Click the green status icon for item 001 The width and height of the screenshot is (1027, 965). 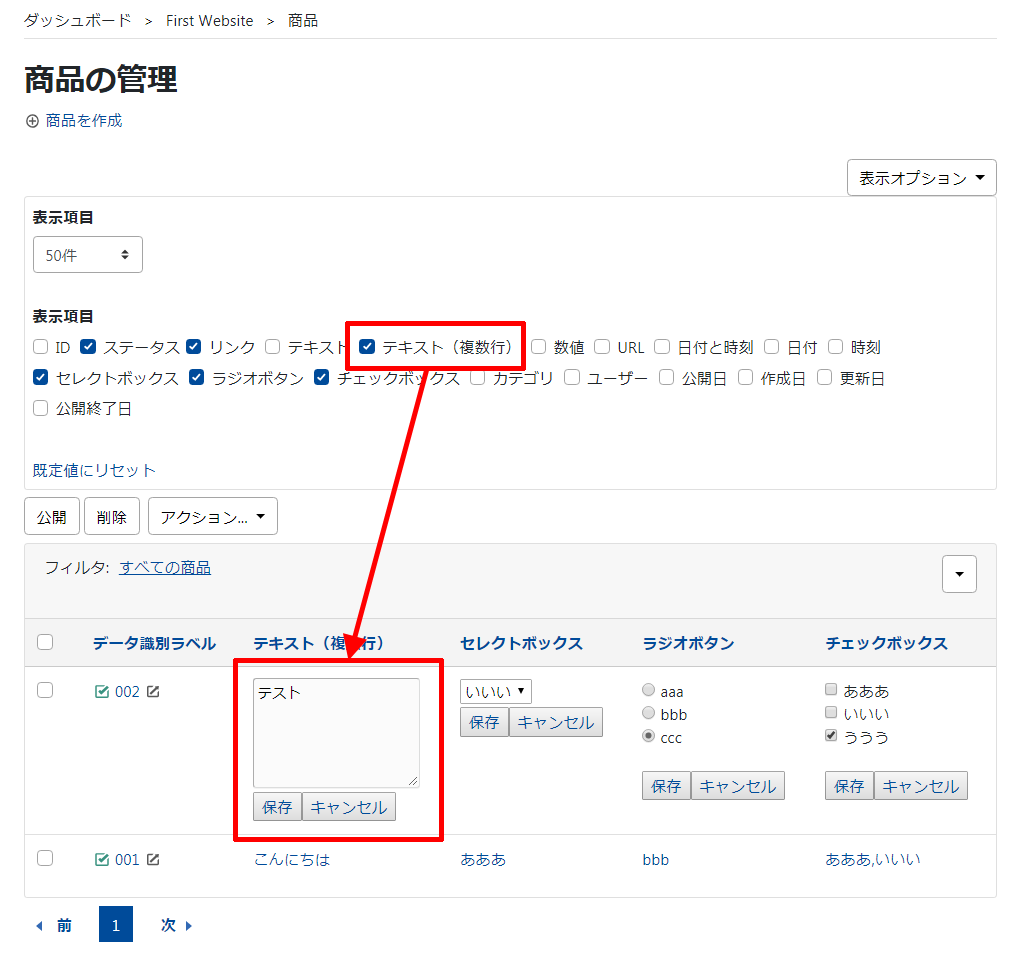101,859
